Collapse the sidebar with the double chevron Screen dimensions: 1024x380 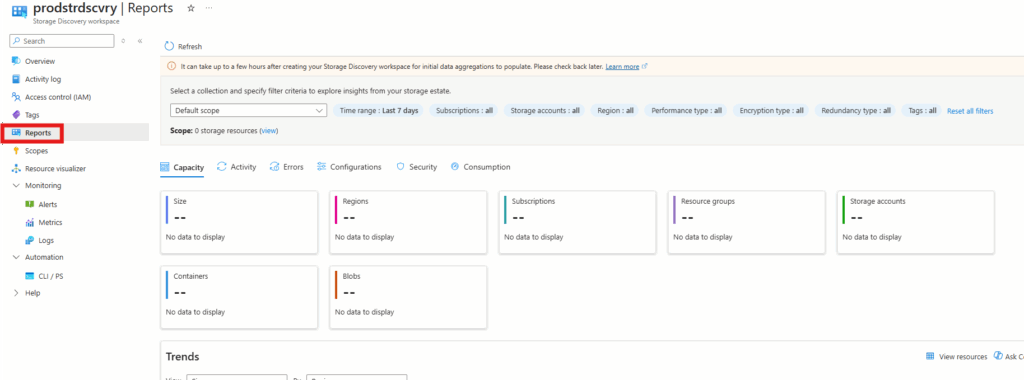pos(140,40)
